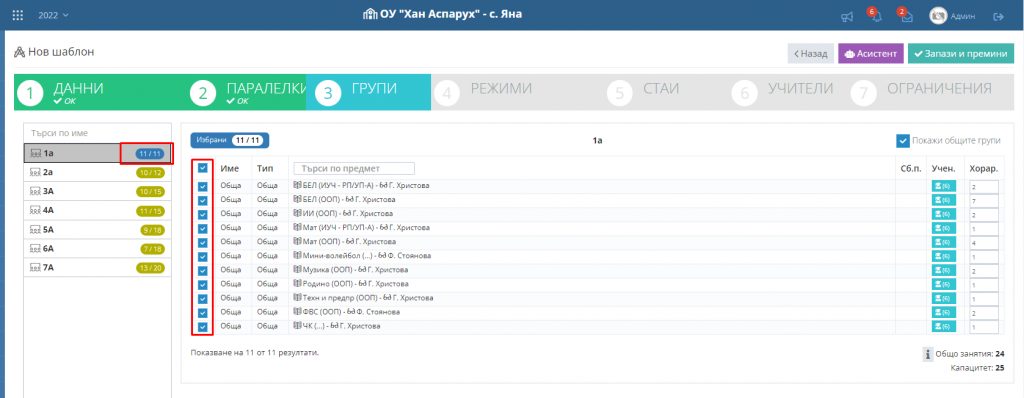This screenshot has height=398, width=1024.
Task: Expand the 2022 year dropdown
Action: (x=53, y=15)
